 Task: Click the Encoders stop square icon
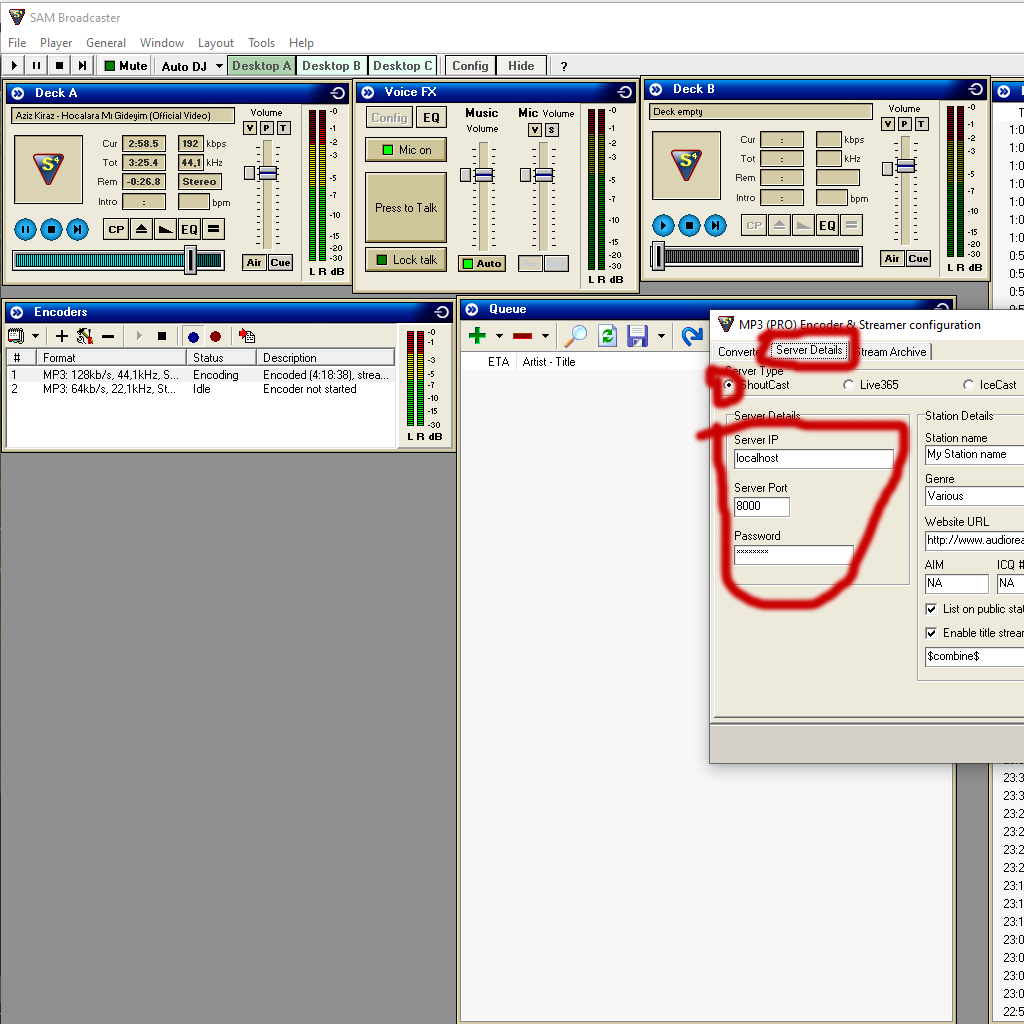point(162,336)
